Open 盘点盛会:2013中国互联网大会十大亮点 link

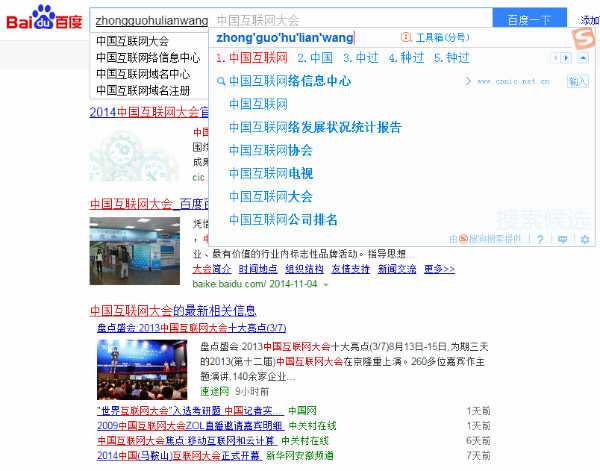[x=192, y=328]
